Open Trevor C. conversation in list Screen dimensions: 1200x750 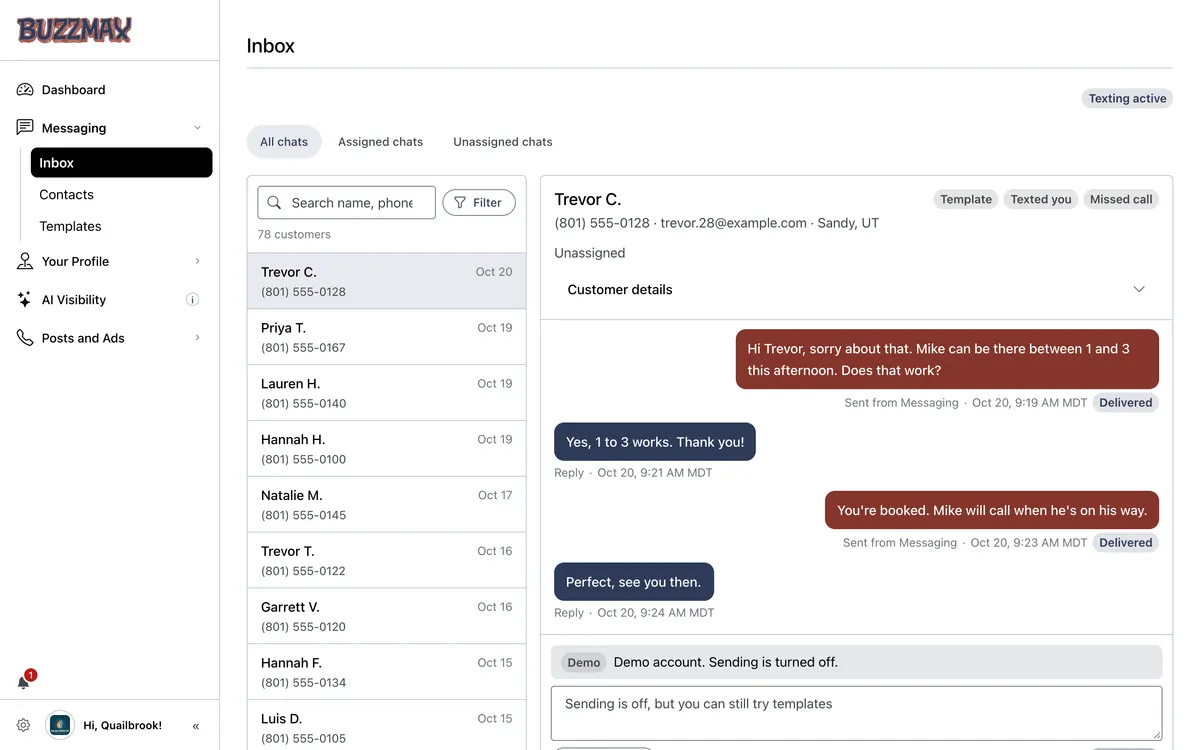pos(387,281)
